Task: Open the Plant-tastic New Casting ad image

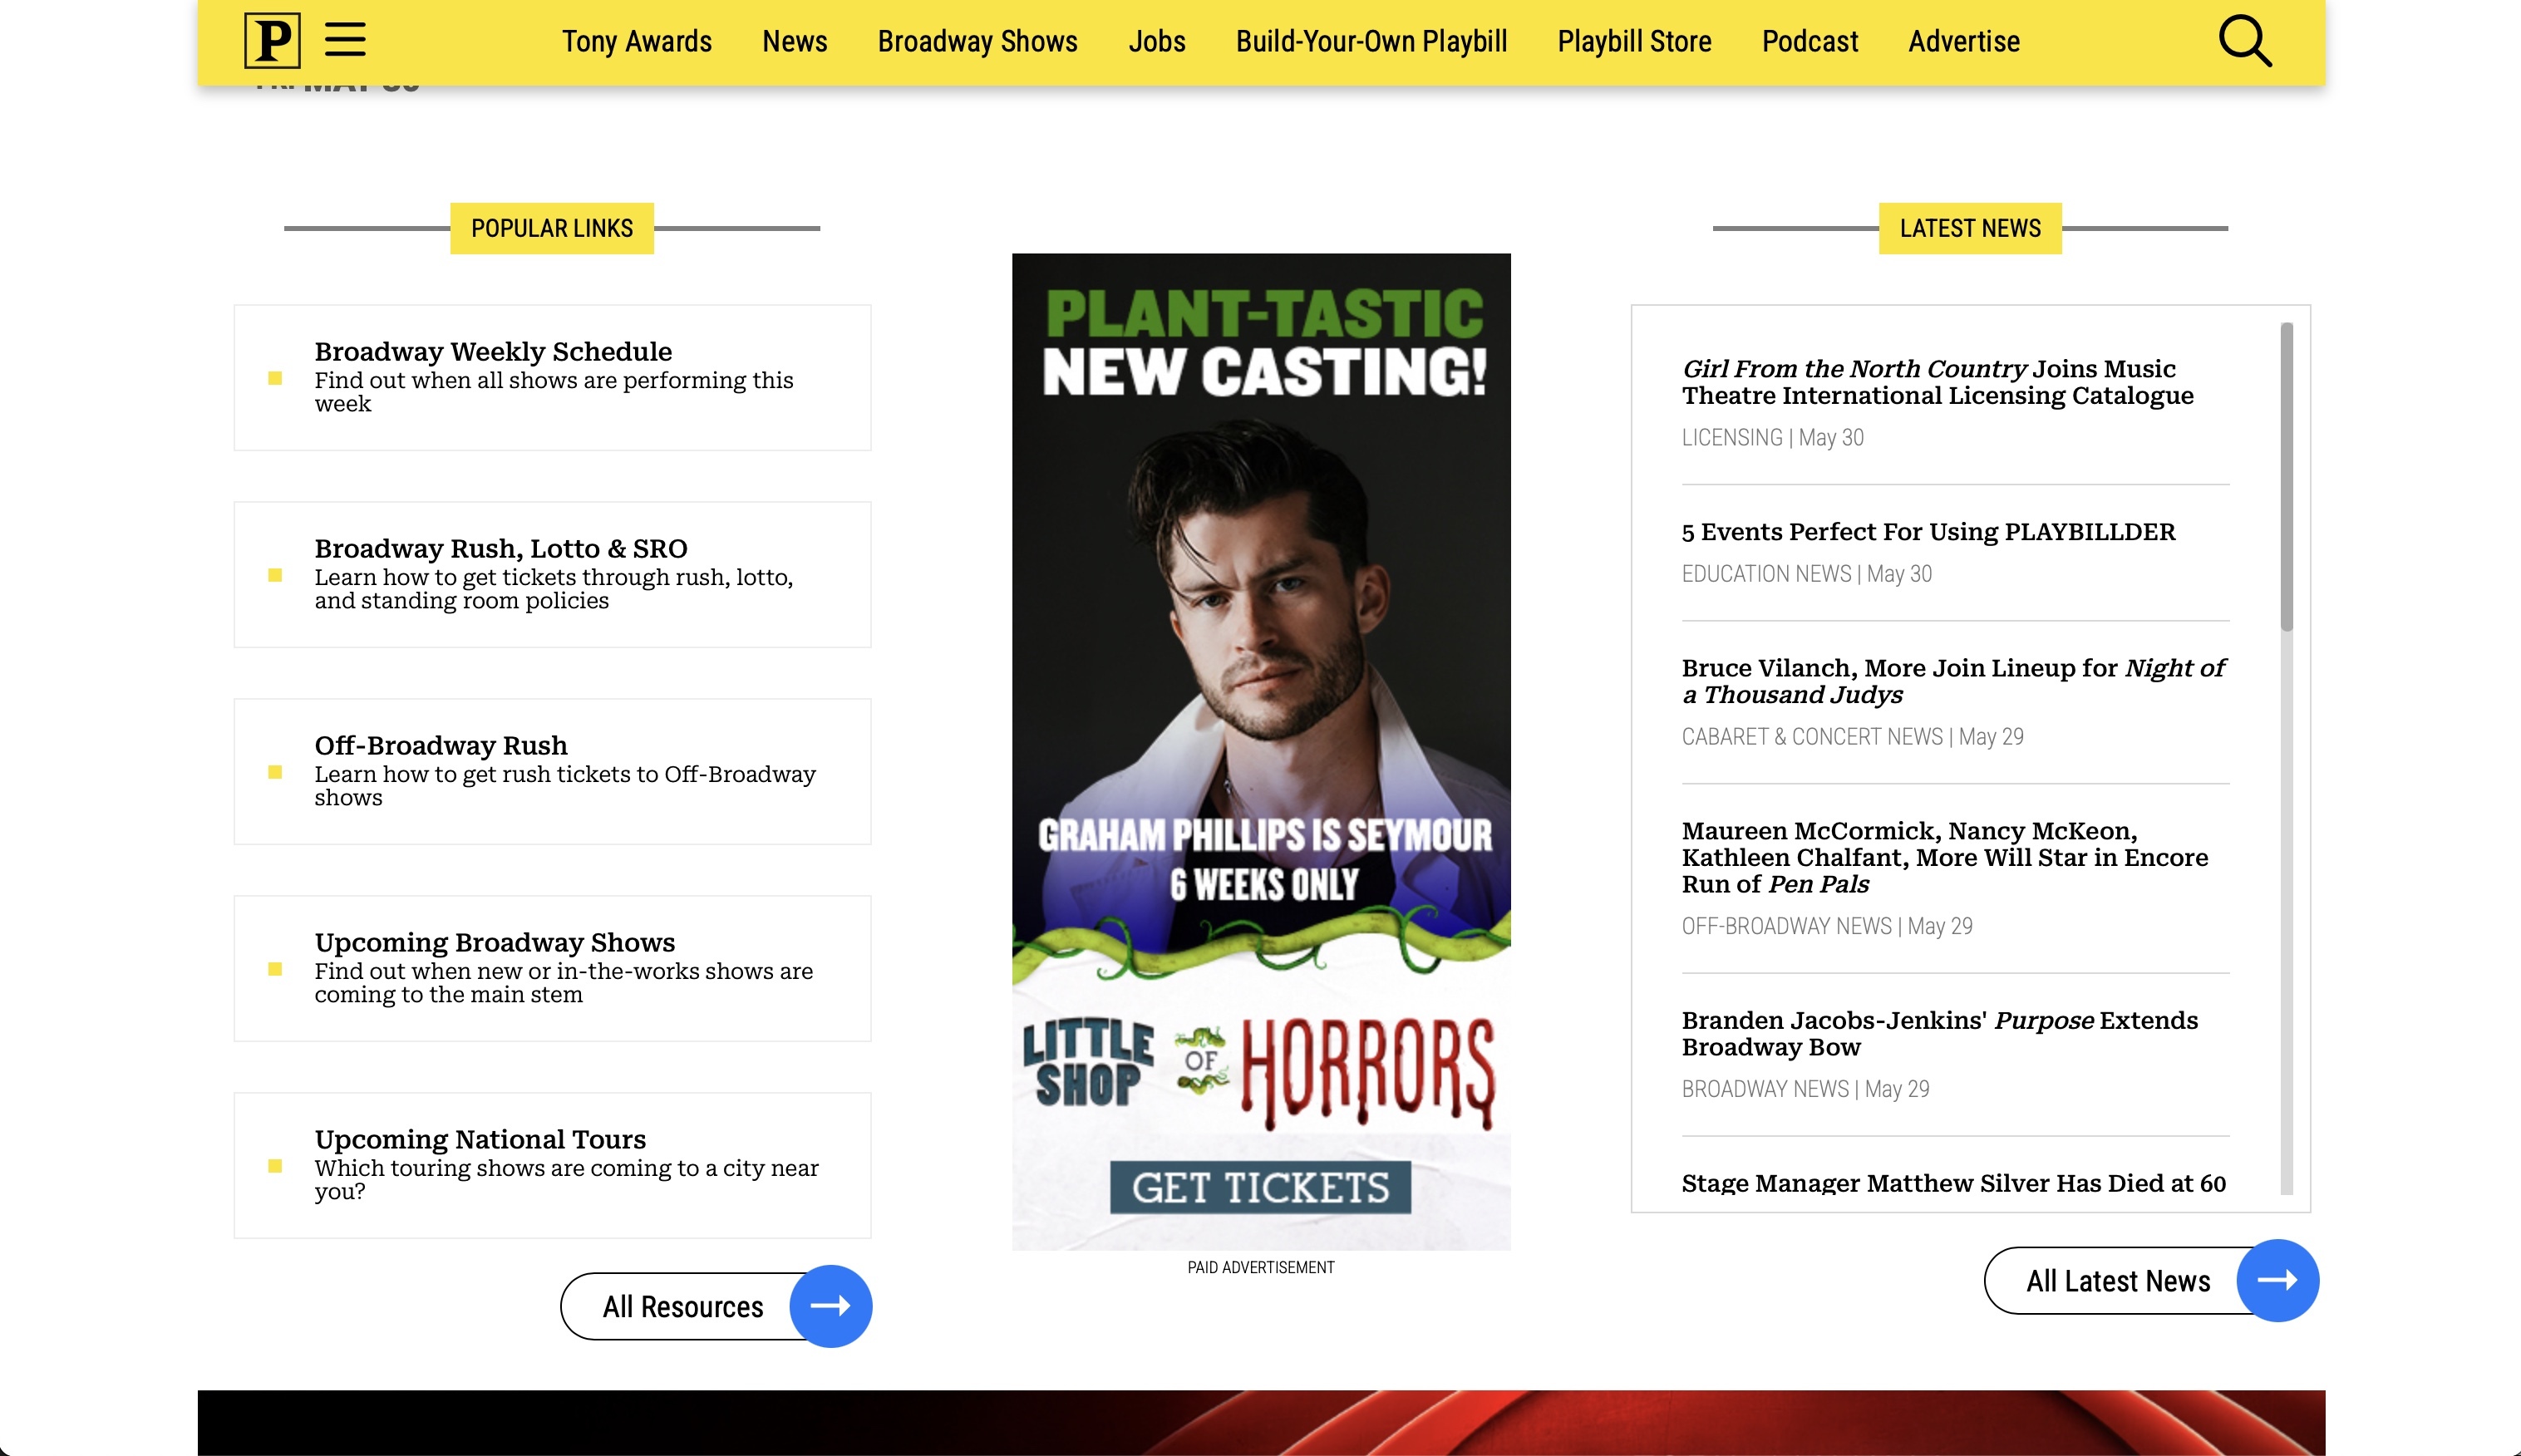Action: [1261, 751]
